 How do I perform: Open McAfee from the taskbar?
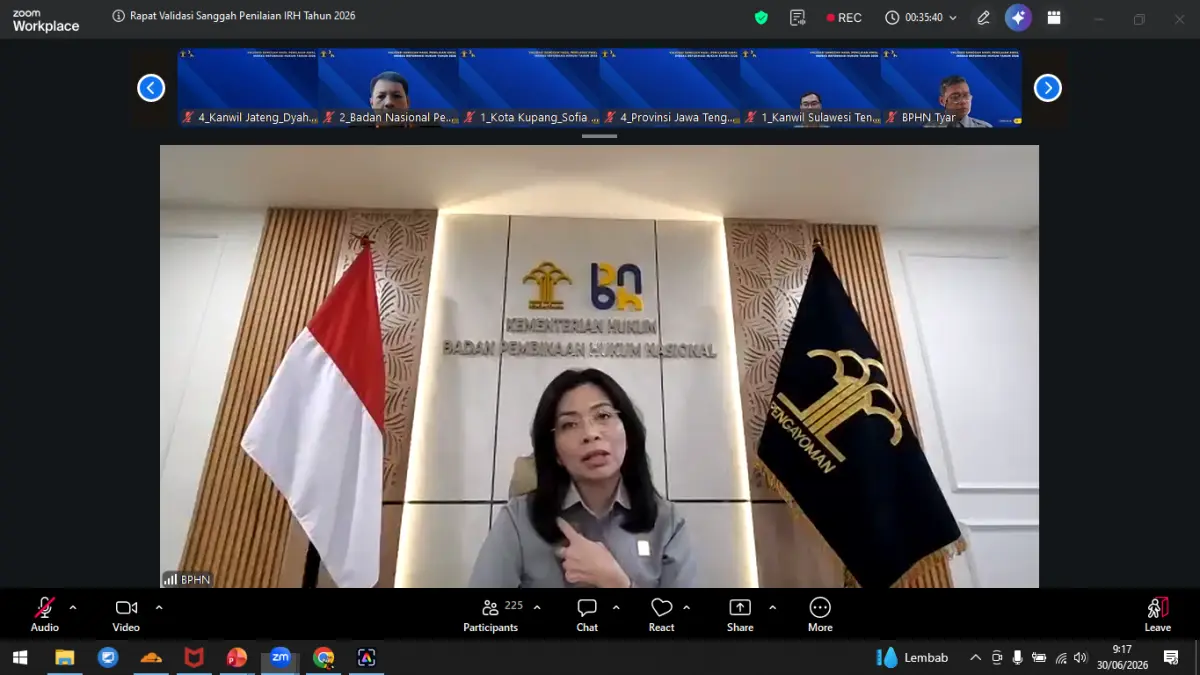coord(194,657)
